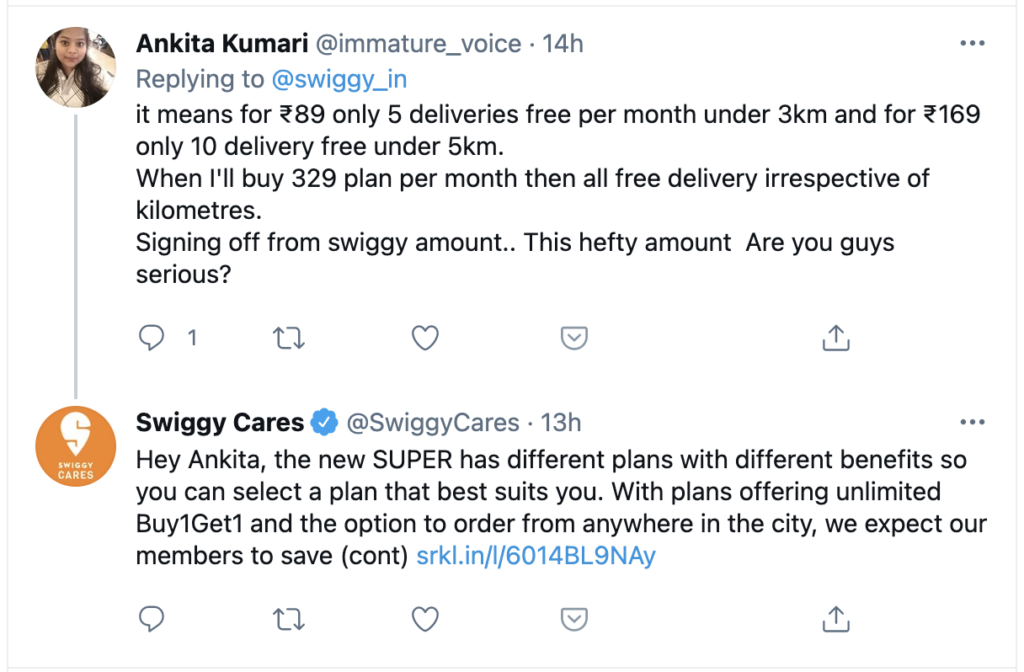The image size is (1024, 672).
Task: Open Swiggy Cares display name
Action: click(220, 423)
